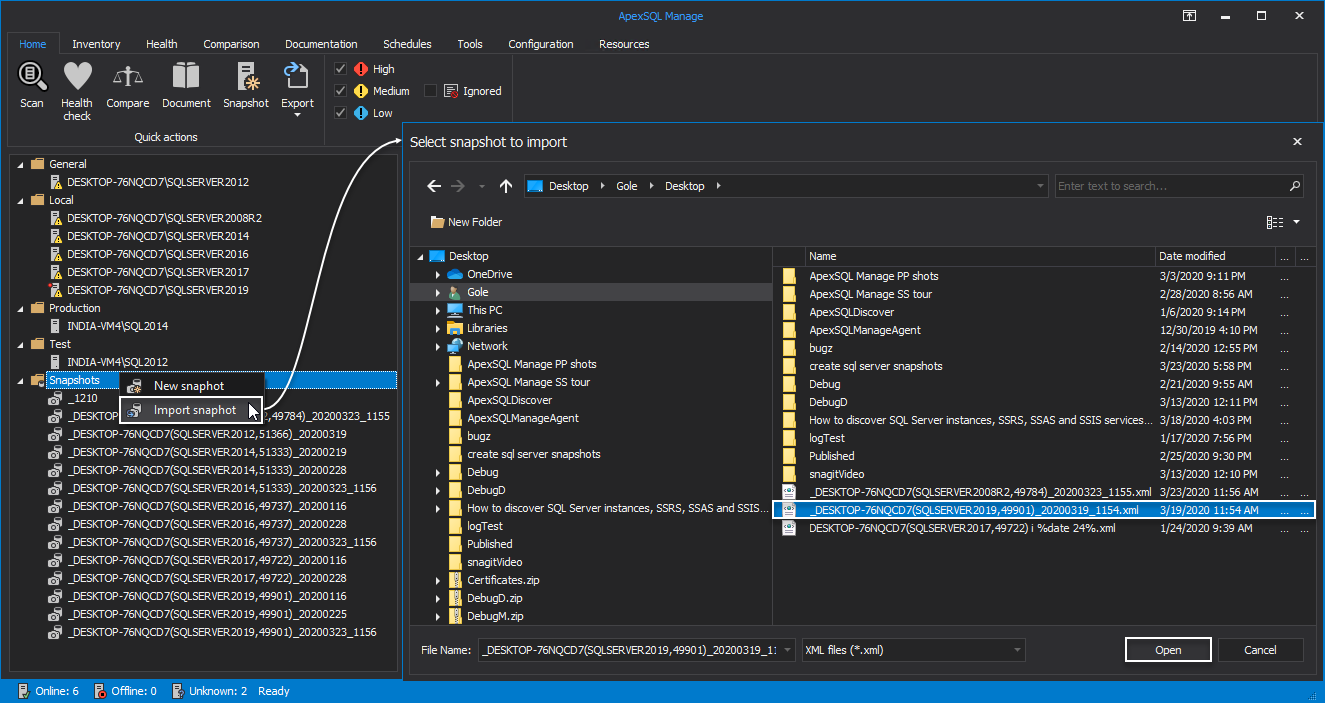Expand the OneDrive tree node
Viewport: 1325px width, 703px height.
[x=438, y=274]
